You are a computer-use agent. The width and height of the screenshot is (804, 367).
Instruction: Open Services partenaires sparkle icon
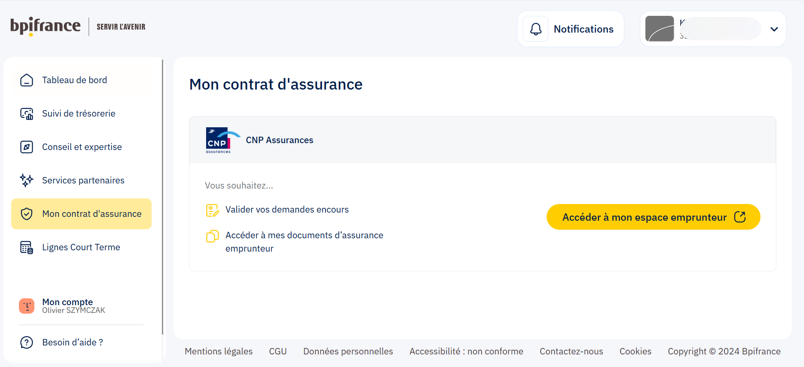(26, 180)
